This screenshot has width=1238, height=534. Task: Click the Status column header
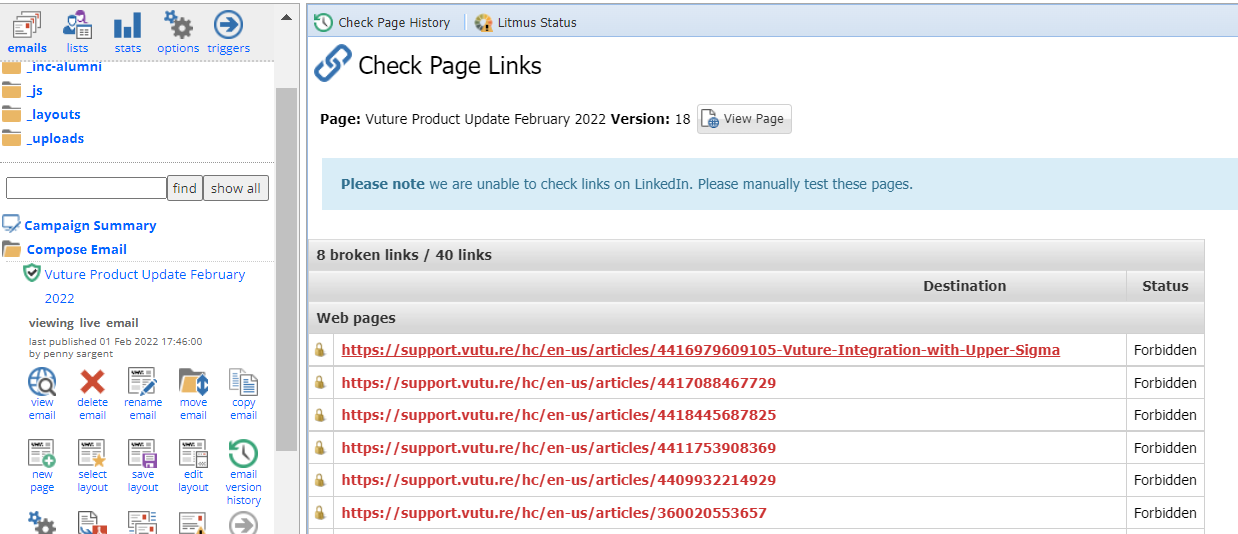(x=1165, y=285)
